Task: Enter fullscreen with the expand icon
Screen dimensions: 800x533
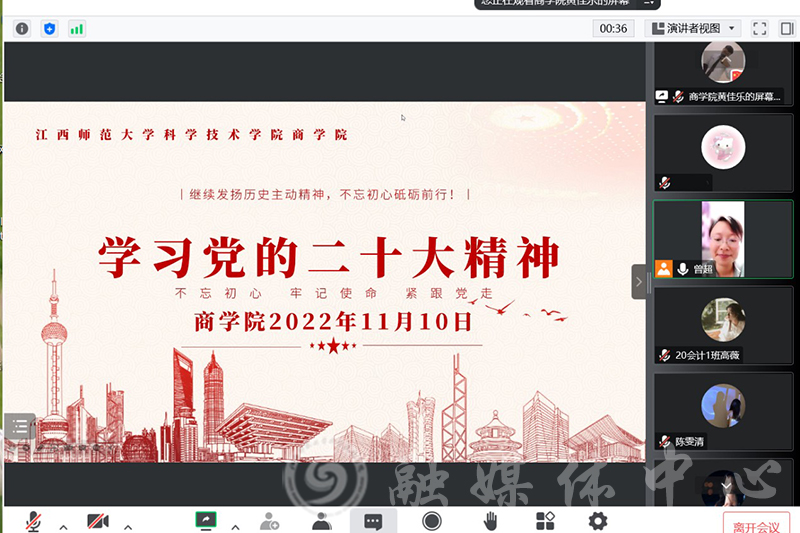Action: coord(760,29)
